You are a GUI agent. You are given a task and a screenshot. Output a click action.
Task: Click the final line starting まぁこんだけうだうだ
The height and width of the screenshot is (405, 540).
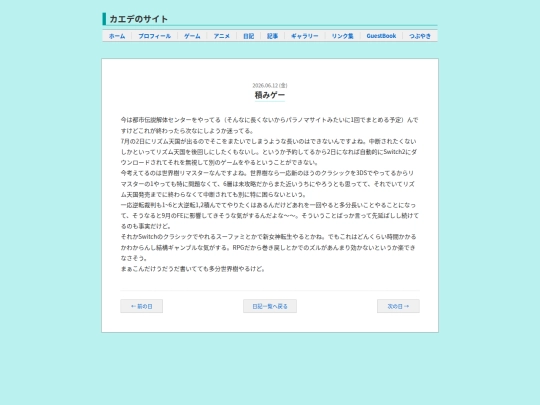pos(193,269)
